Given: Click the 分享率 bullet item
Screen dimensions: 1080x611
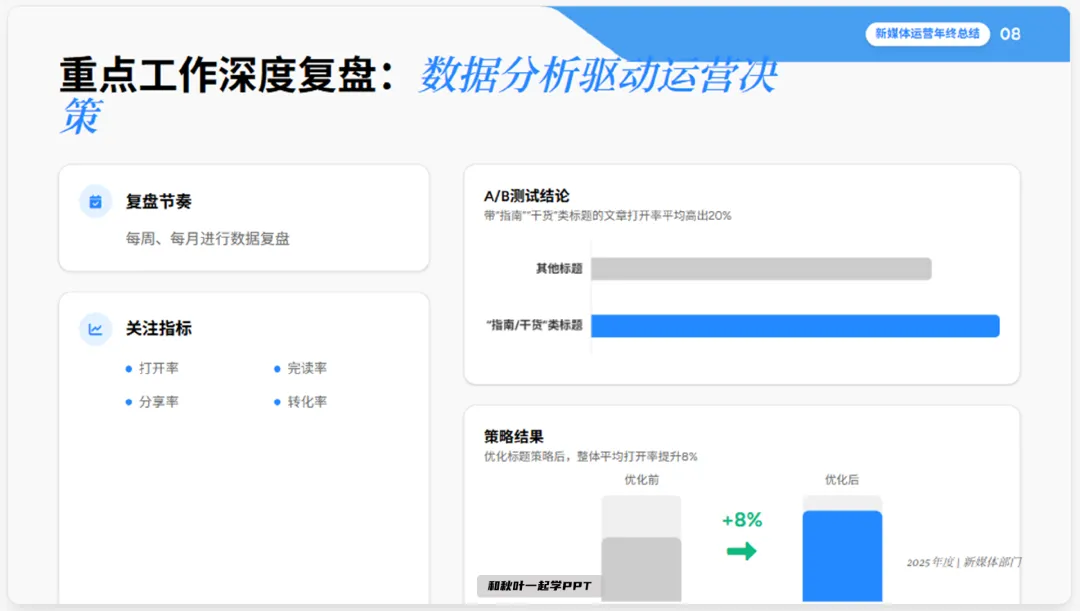Looking at the screenshot, I should tap(152, 402).
